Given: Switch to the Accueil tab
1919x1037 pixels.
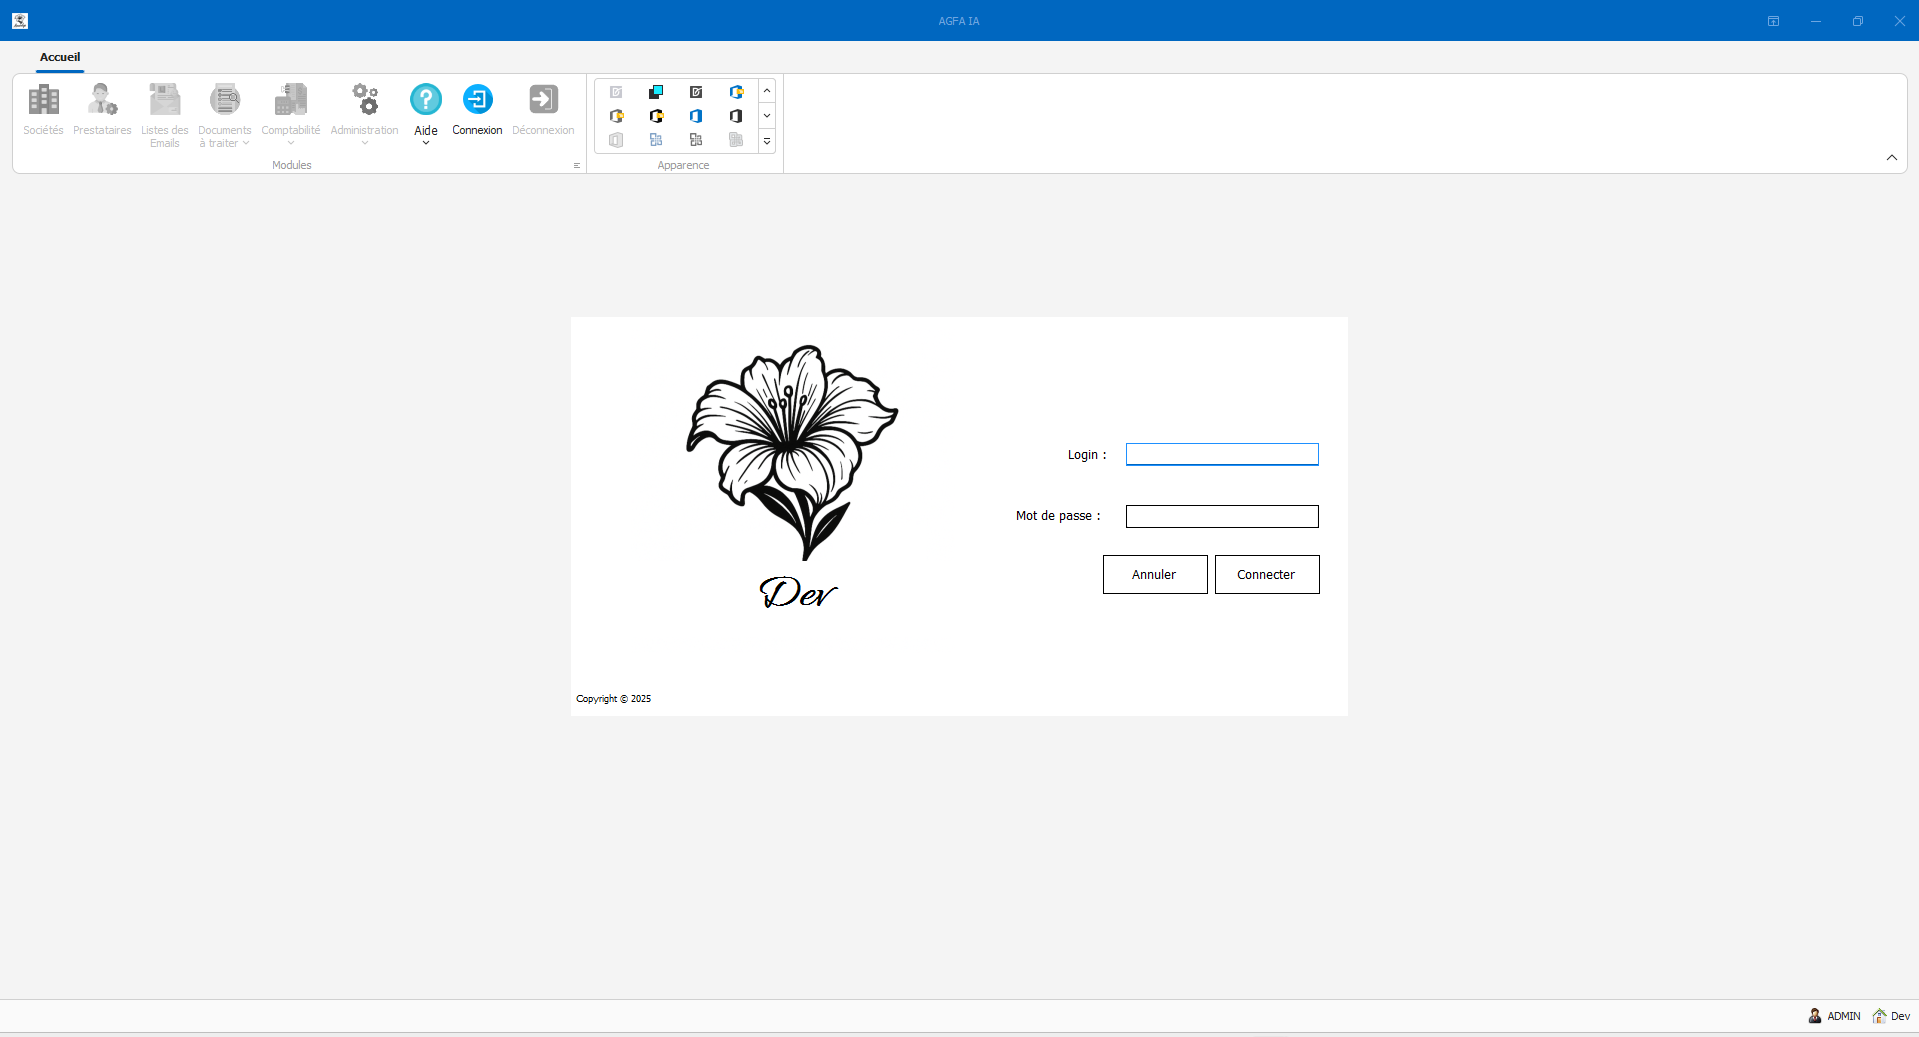Looking at the screenshot, I should coord(60,57).
